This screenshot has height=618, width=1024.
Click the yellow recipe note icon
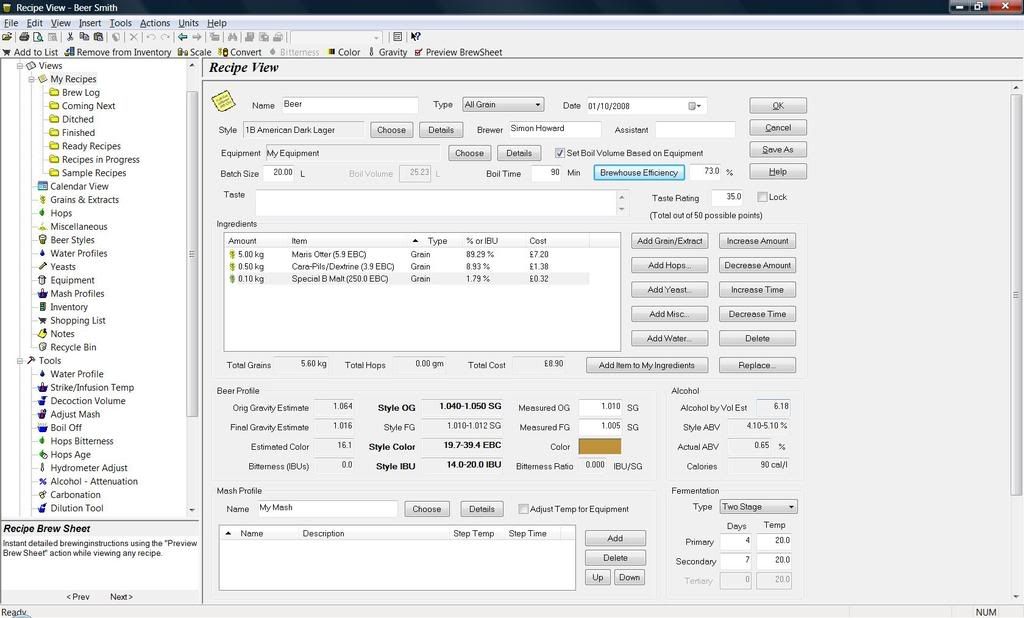coord(223,101)
